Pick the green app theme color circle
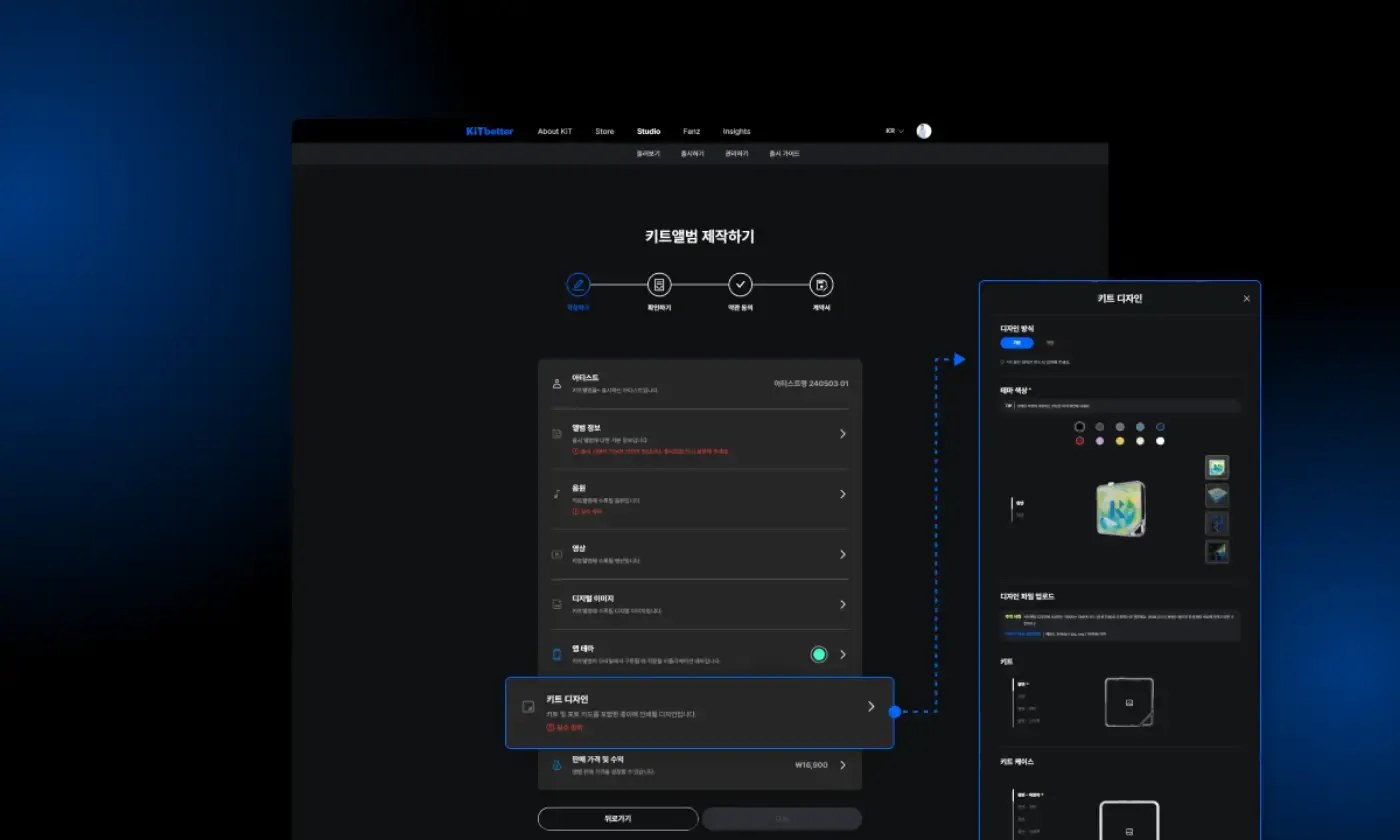 click(x=819, y=654)
